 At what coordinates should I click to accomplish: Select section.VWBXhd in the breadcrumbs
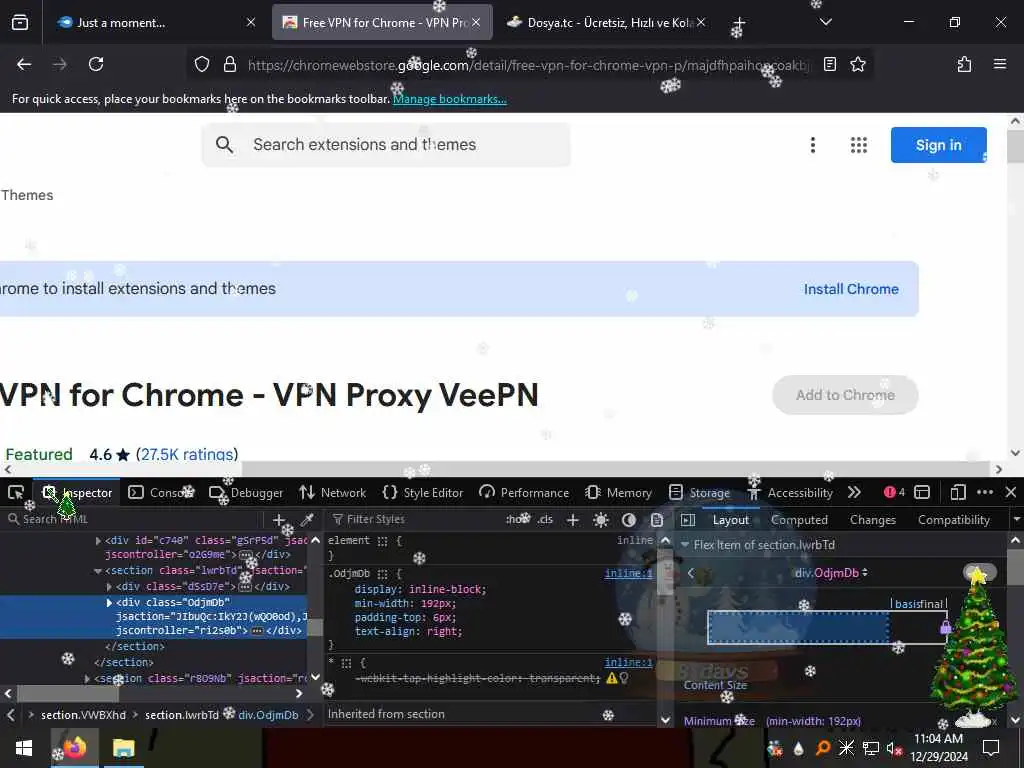coord(83,715)
